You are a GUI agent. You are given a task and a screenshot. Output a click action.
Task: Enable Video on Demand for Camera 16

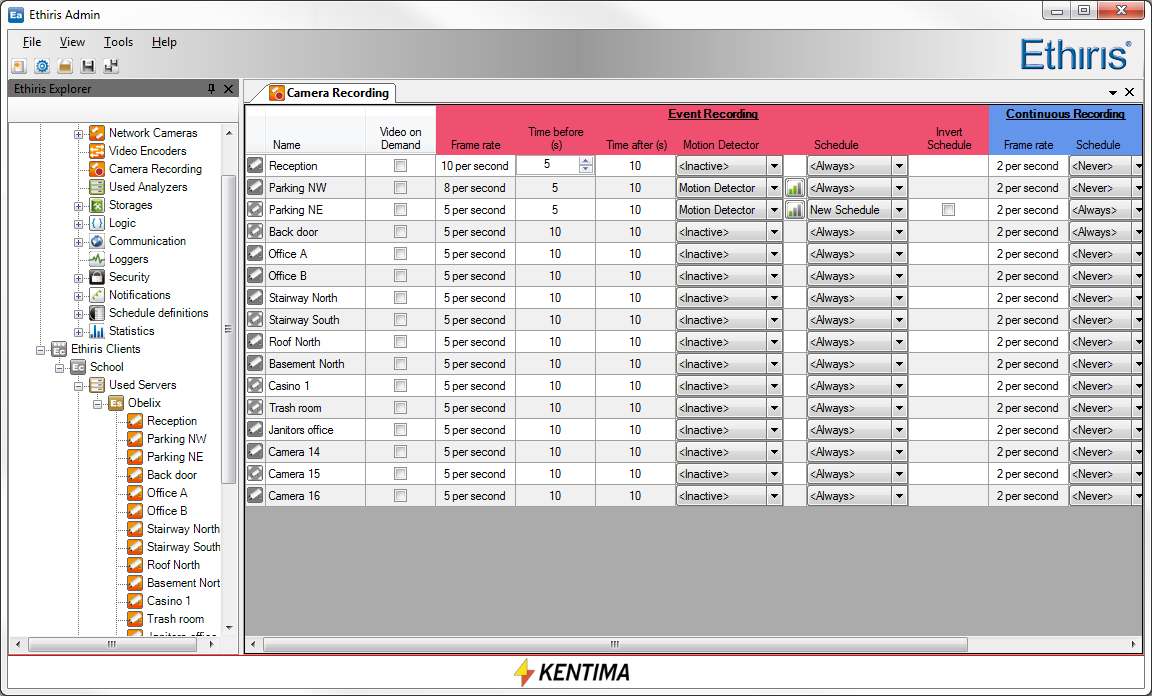coord(400,496)
